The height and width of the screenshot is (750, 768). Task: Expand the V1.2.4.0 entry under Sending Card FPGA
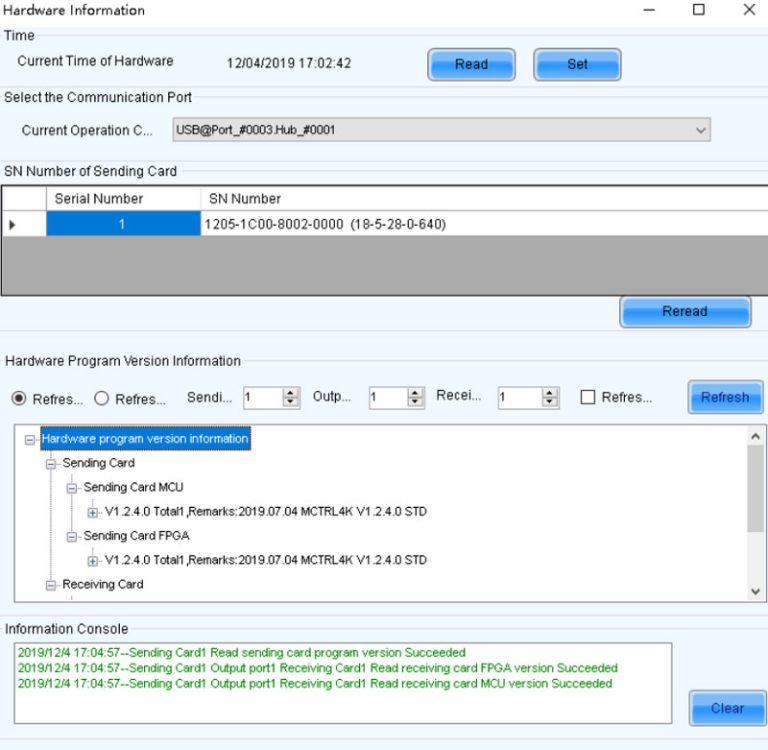pos(93,561)
